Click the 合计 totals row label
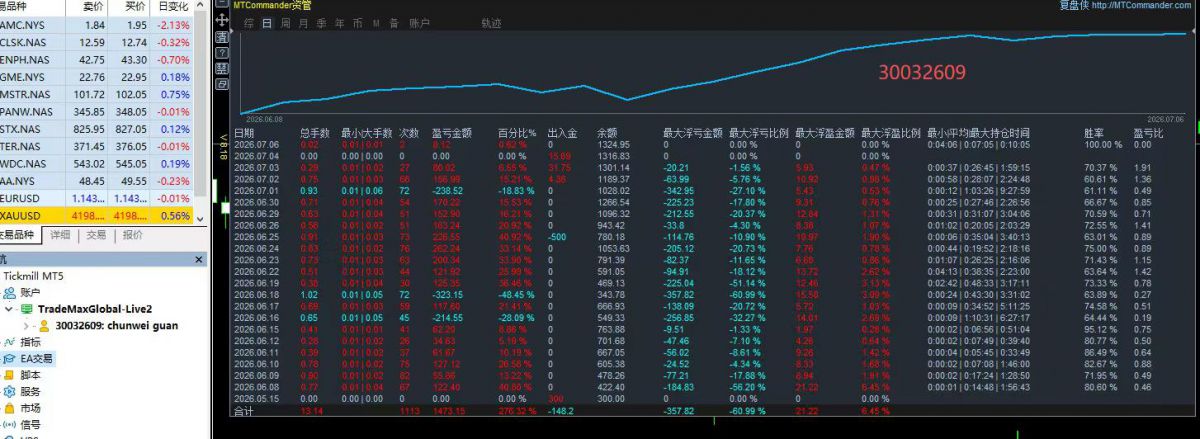This screenshot has height=439, width=1200. [x=244, y=410]
